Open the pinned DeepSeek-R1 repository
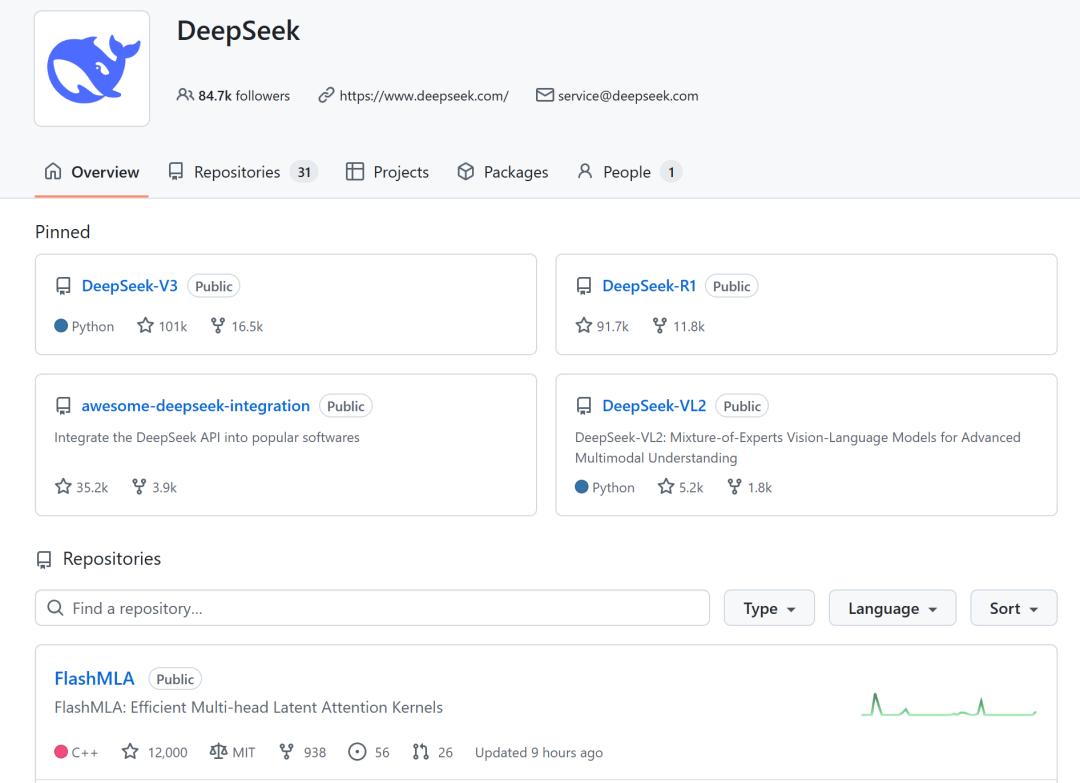The width and height of the screenshot is (1080, 783). click(648, 286)
